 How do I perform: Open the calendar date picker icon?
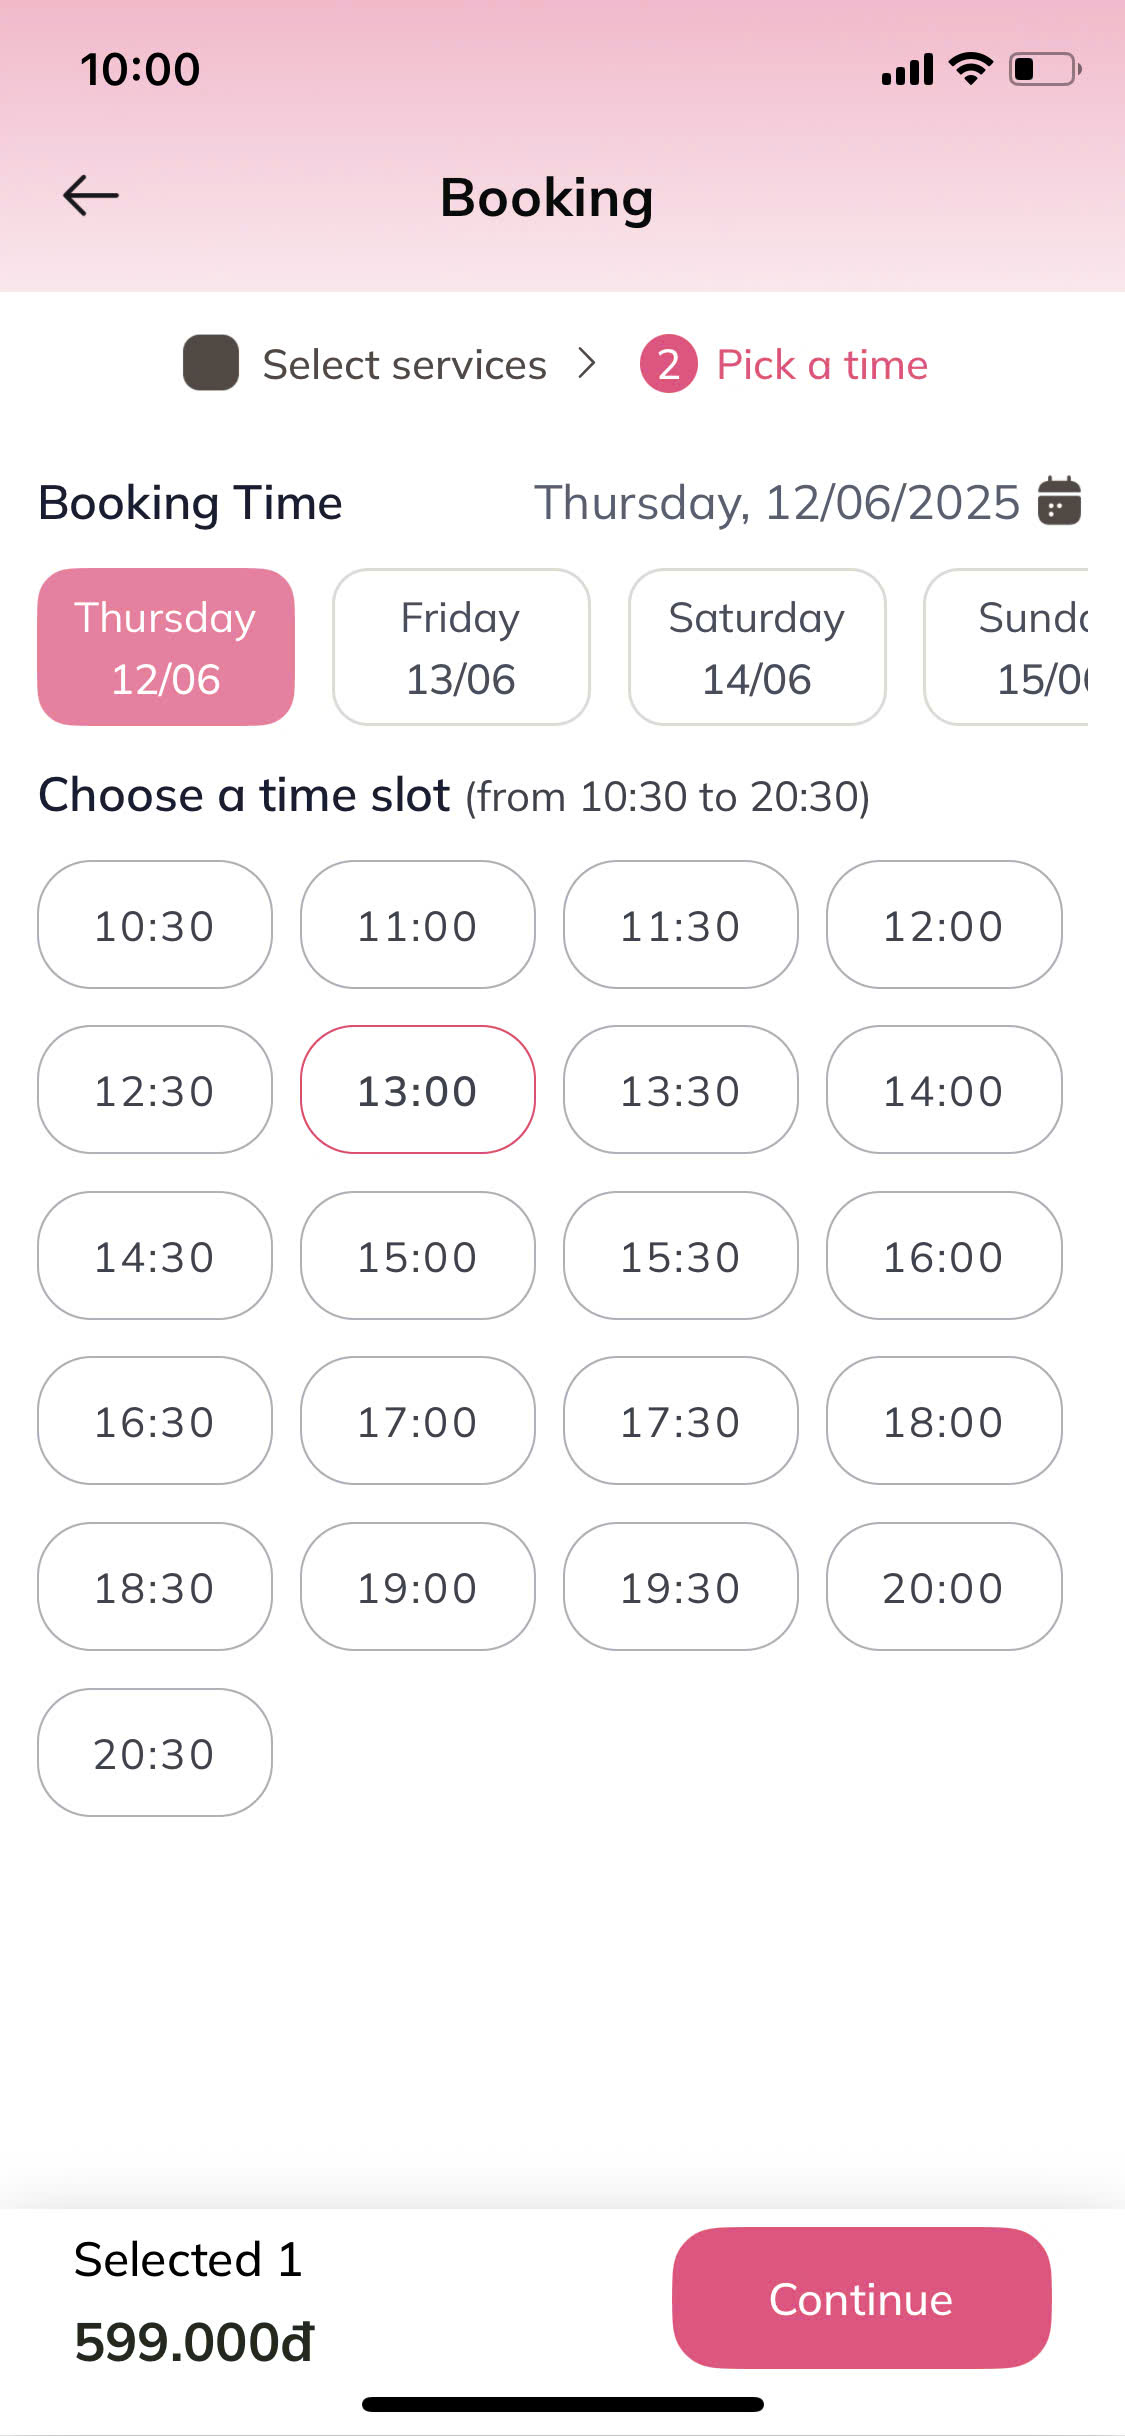pos(1059,500)
